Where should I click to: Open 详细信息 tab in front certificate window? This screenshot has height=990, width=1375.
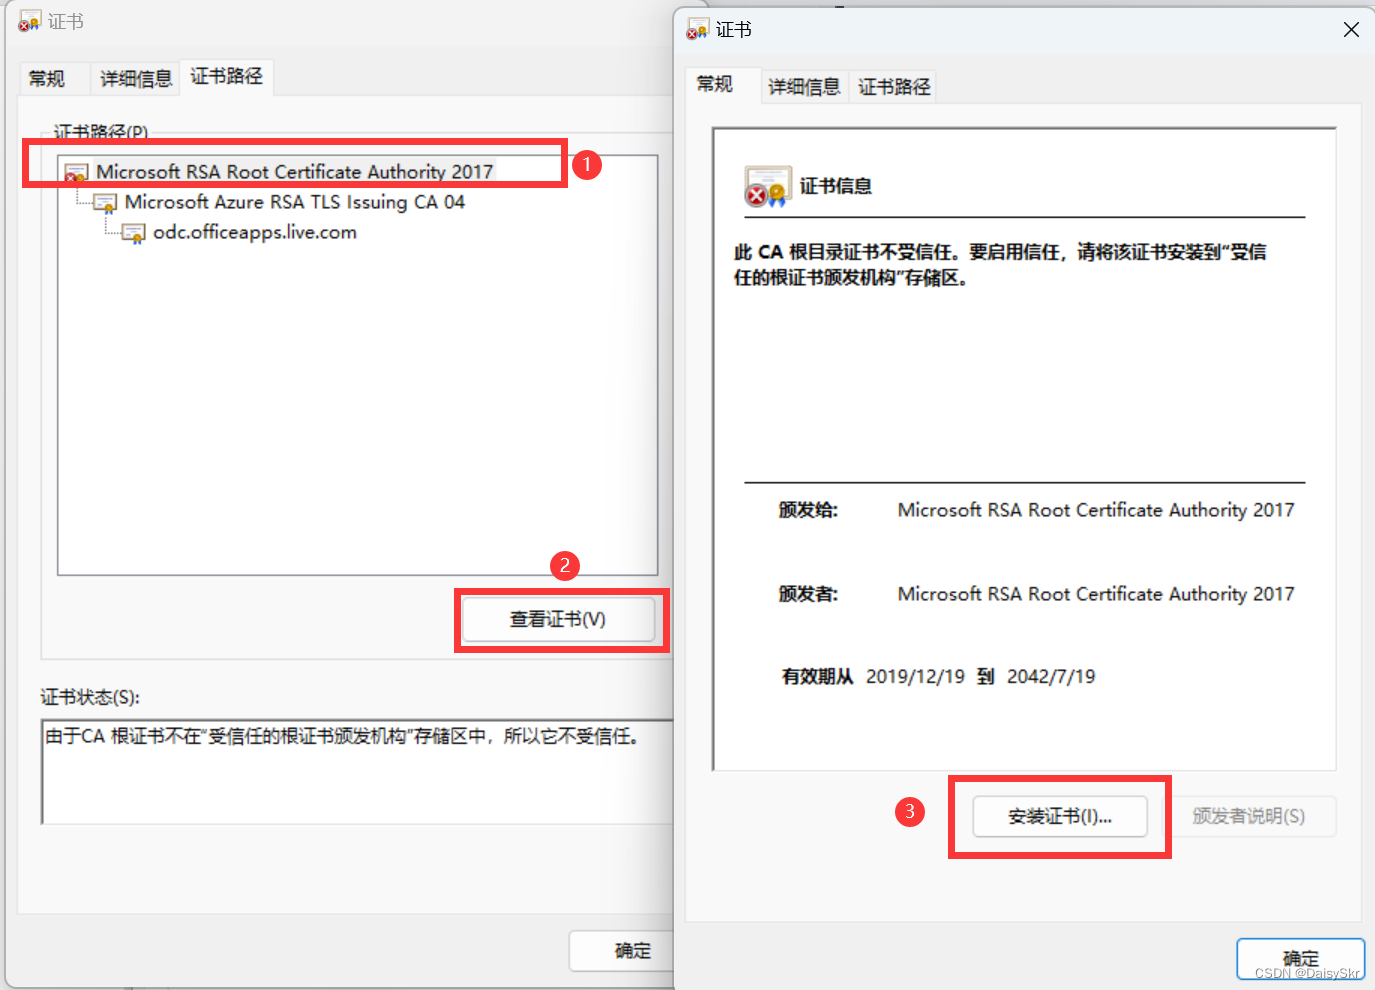click(804, 87)
